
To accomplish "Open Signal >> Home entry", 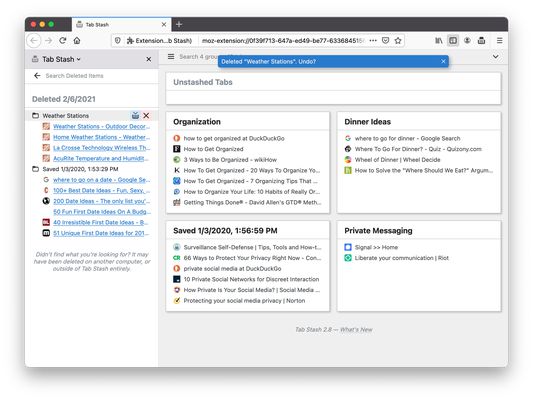I will point(376,247).
